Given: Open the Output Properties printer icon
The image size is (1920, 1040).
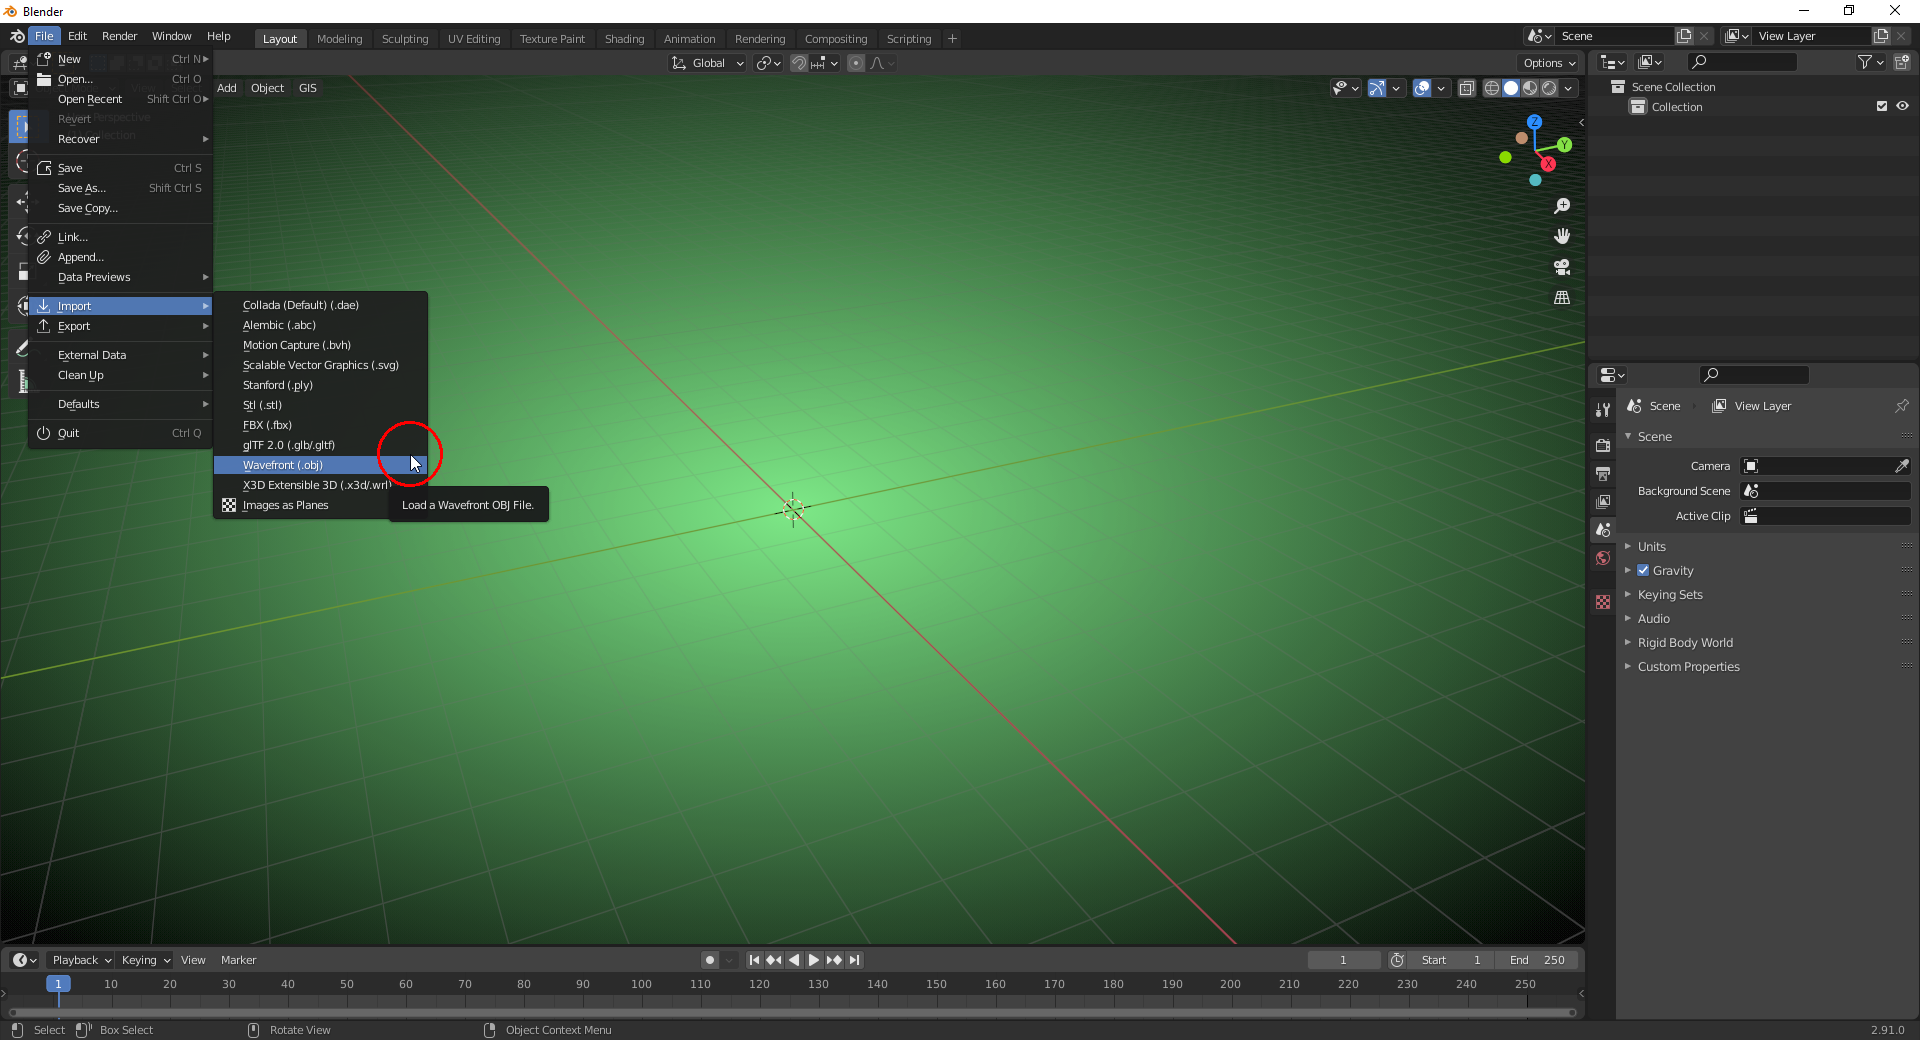Looking at the screenshot, I should 1603,473.
